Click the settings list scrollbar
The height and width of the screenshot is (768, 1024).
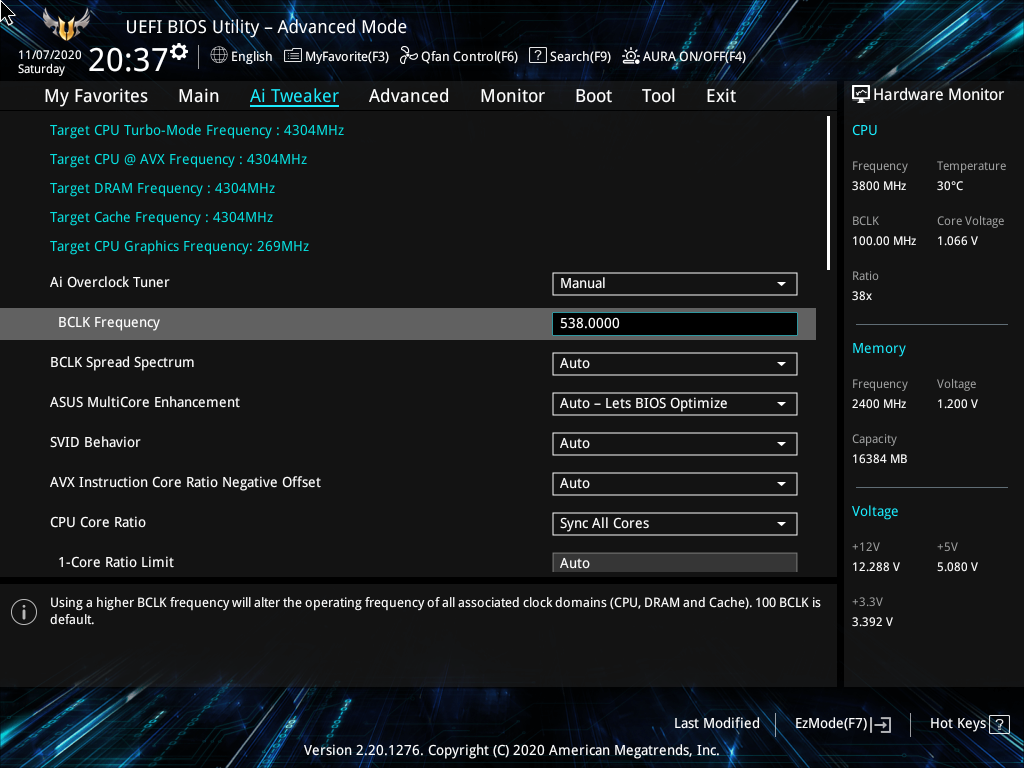[x=828, y=193]
